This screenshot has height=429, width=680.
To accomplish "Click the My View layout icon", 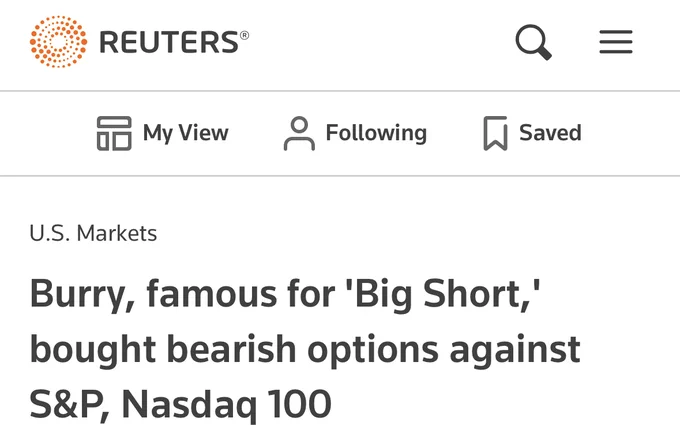I will [x=114, y=133].
